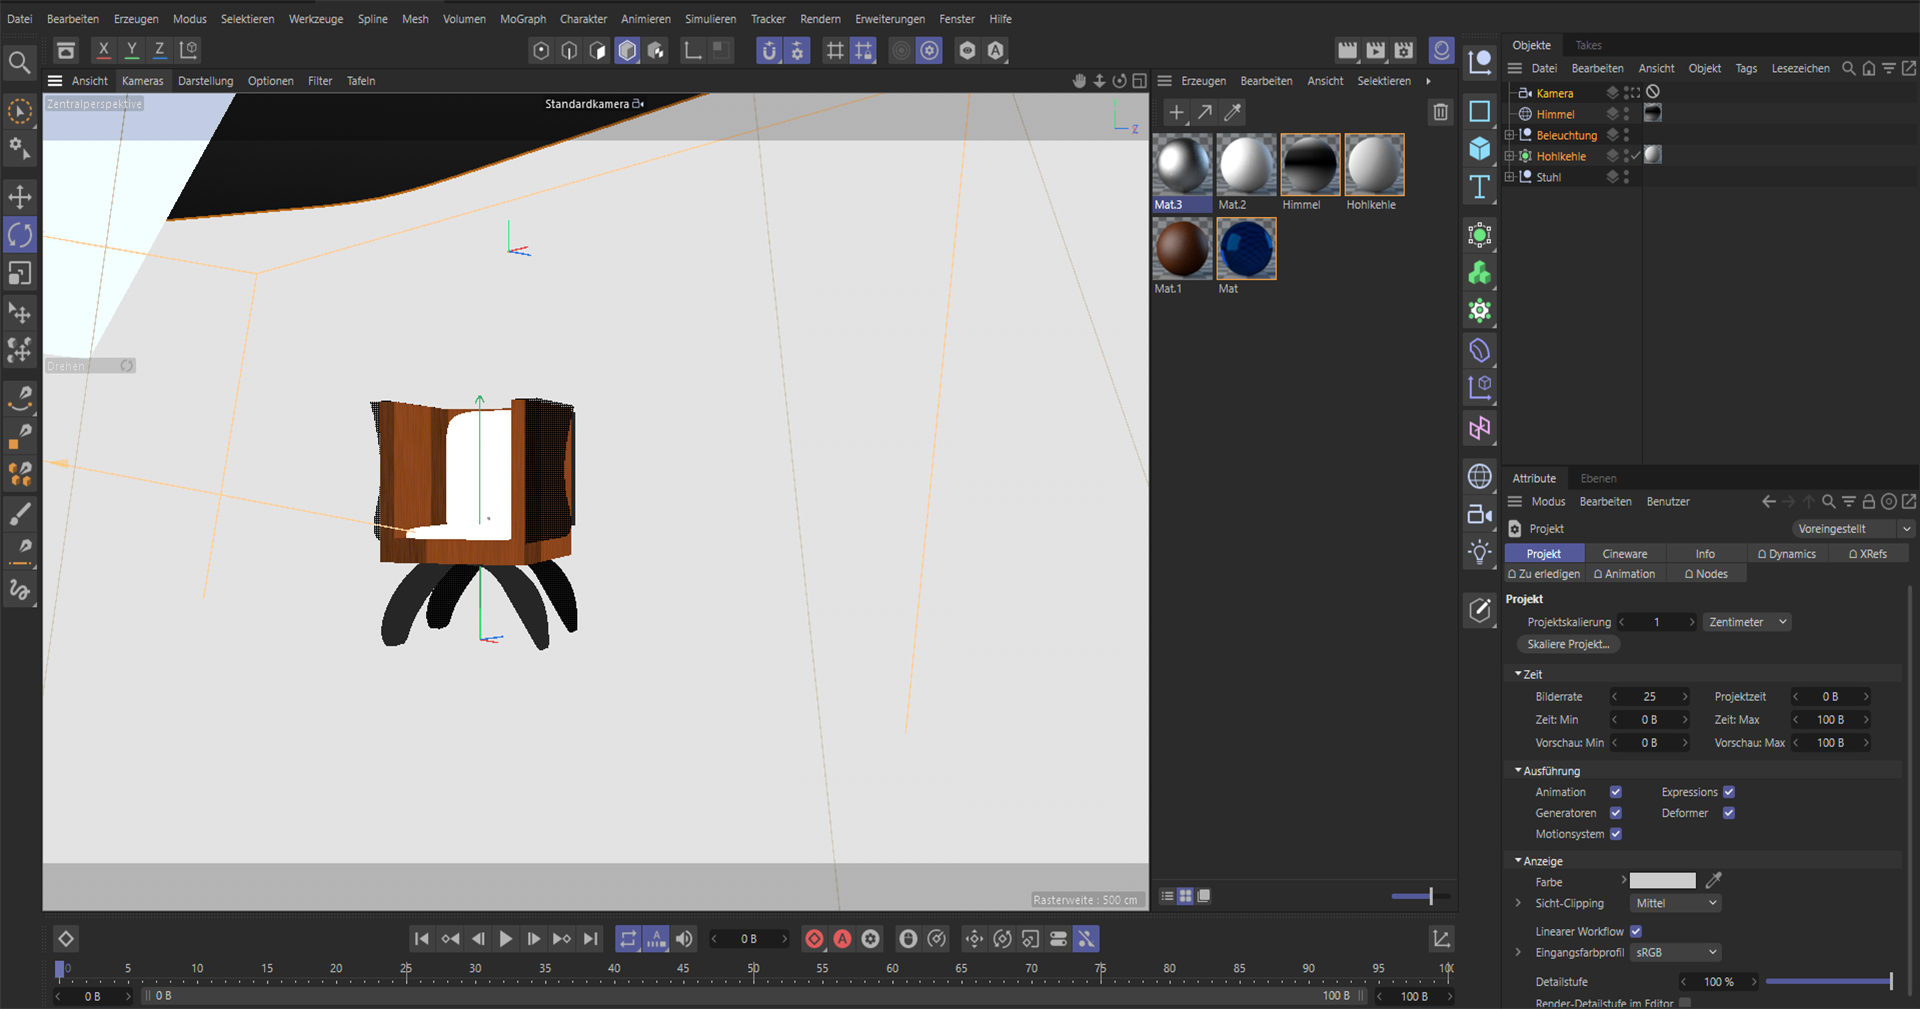1920x1009 pixels.
Task: Toggle Y axis lock icon
Action: 131,50
